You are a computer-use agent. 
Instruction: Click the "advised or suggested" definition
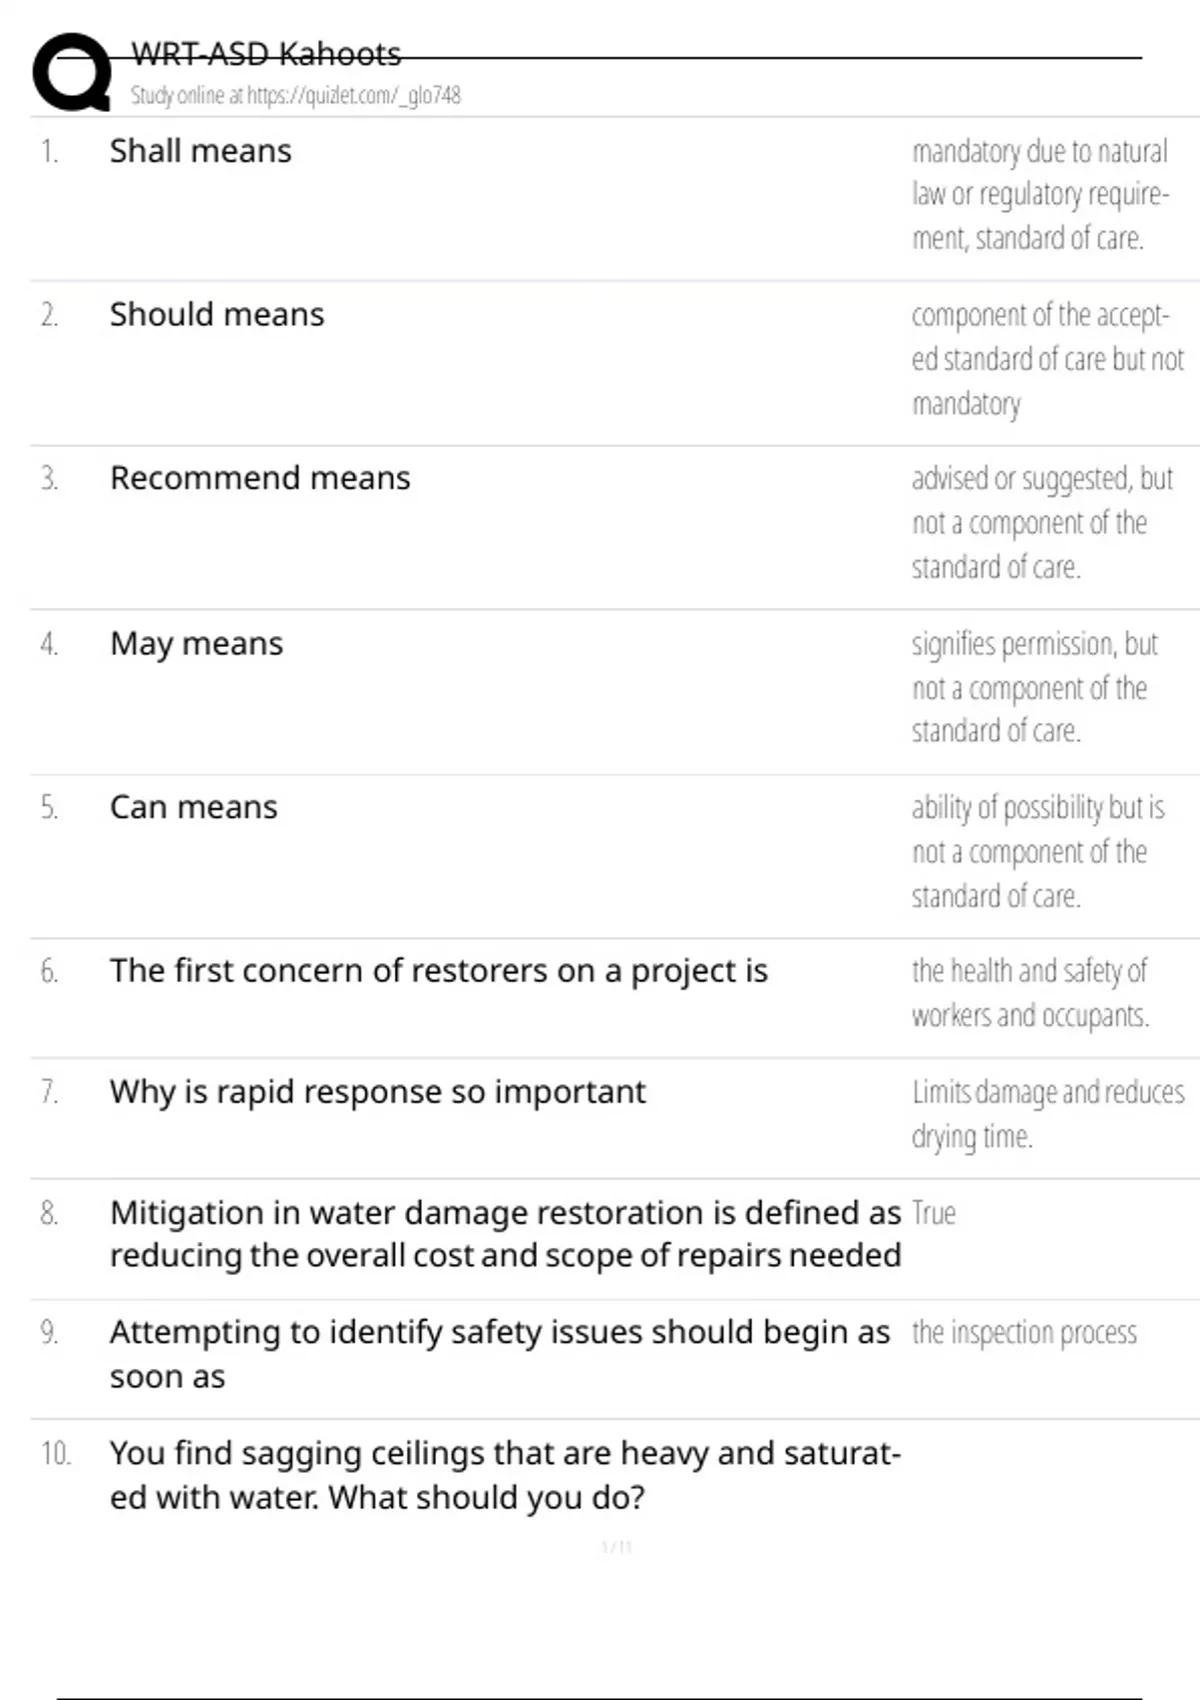click(x=1041, y=522)
